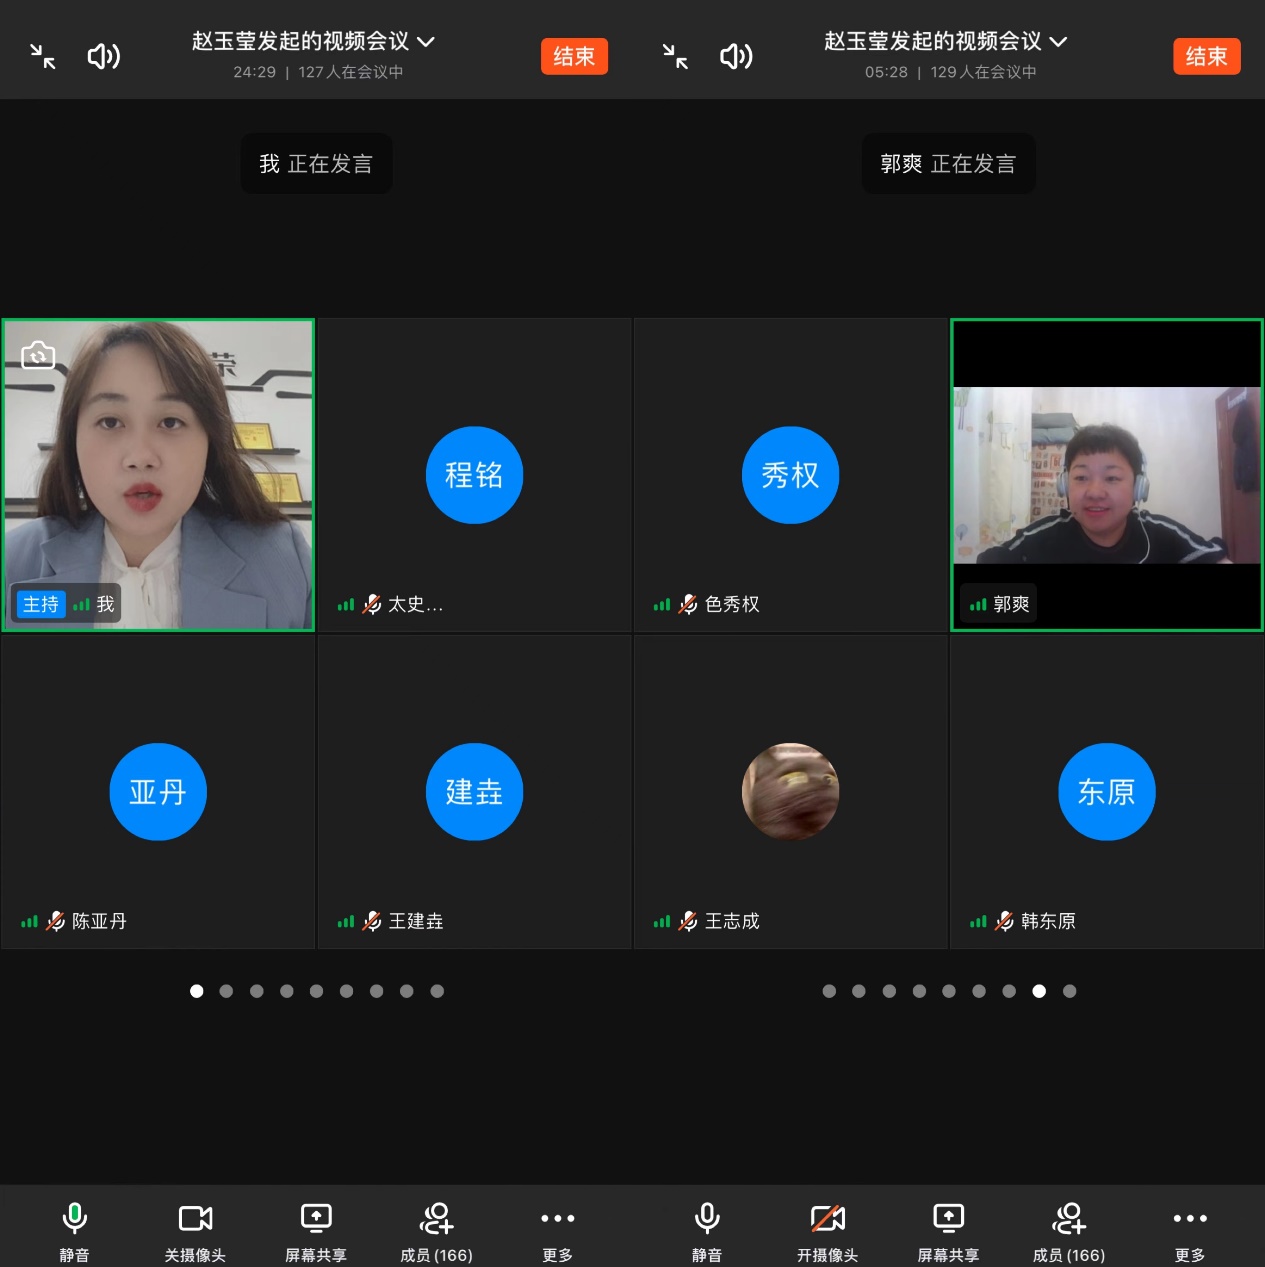End the 127-participant meeting with 结束
1265x1267 pixels.
pos(574,56)
